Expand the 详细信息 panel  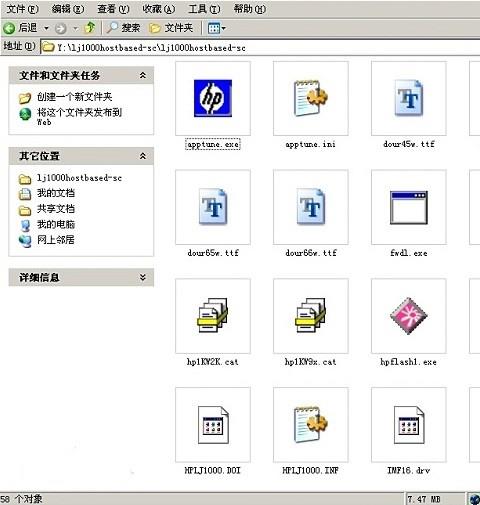143,277
